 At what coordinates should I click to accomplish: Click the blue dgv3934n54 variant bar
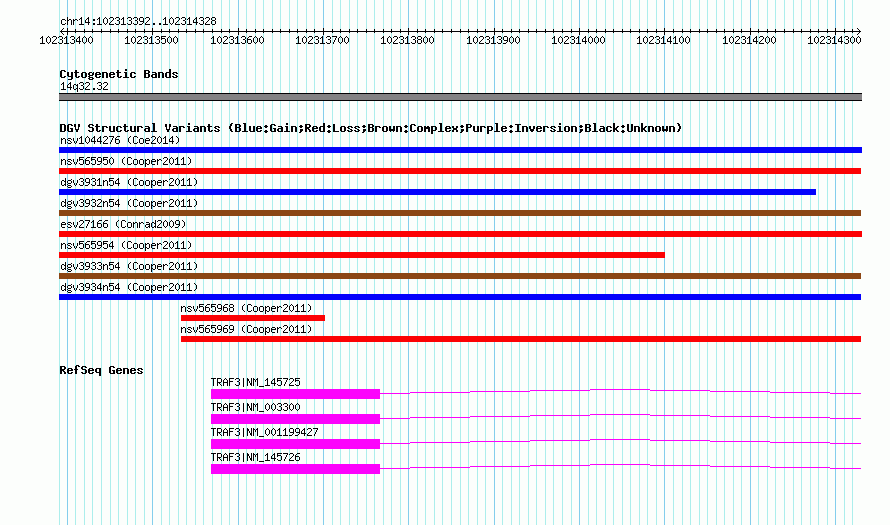460,297
